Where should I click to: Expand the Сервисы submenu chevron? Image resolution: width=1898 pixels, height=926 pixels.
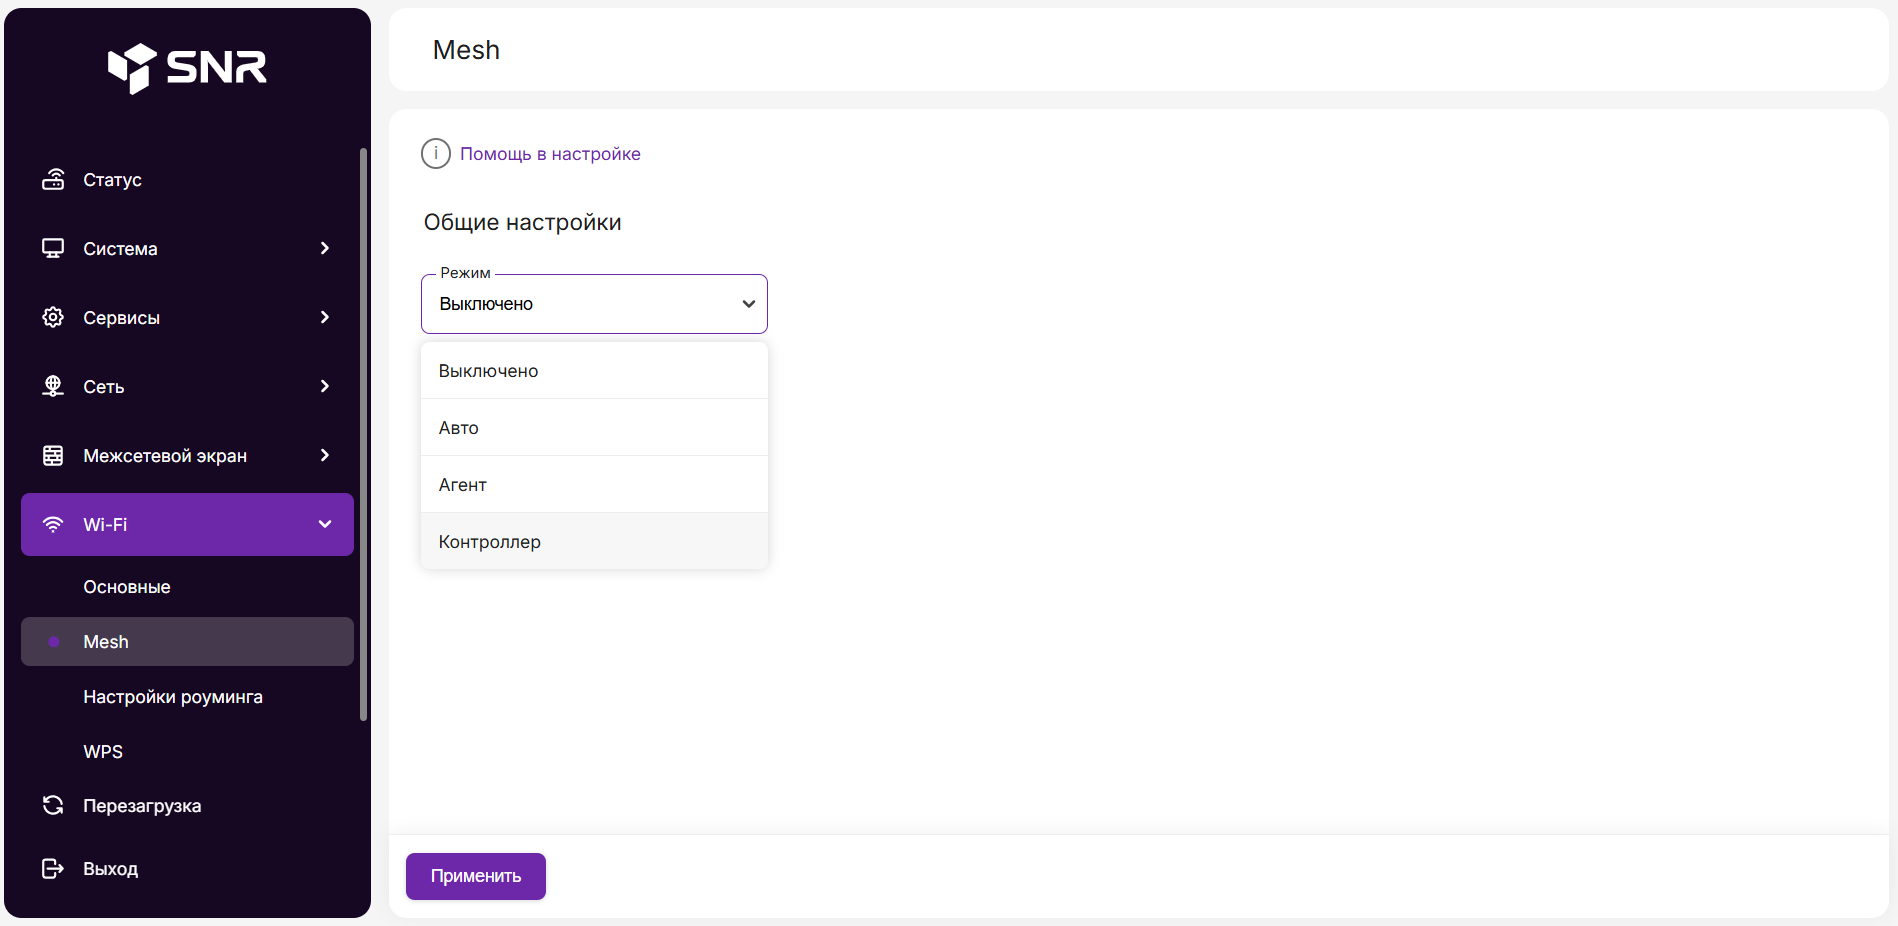point(324,318)
